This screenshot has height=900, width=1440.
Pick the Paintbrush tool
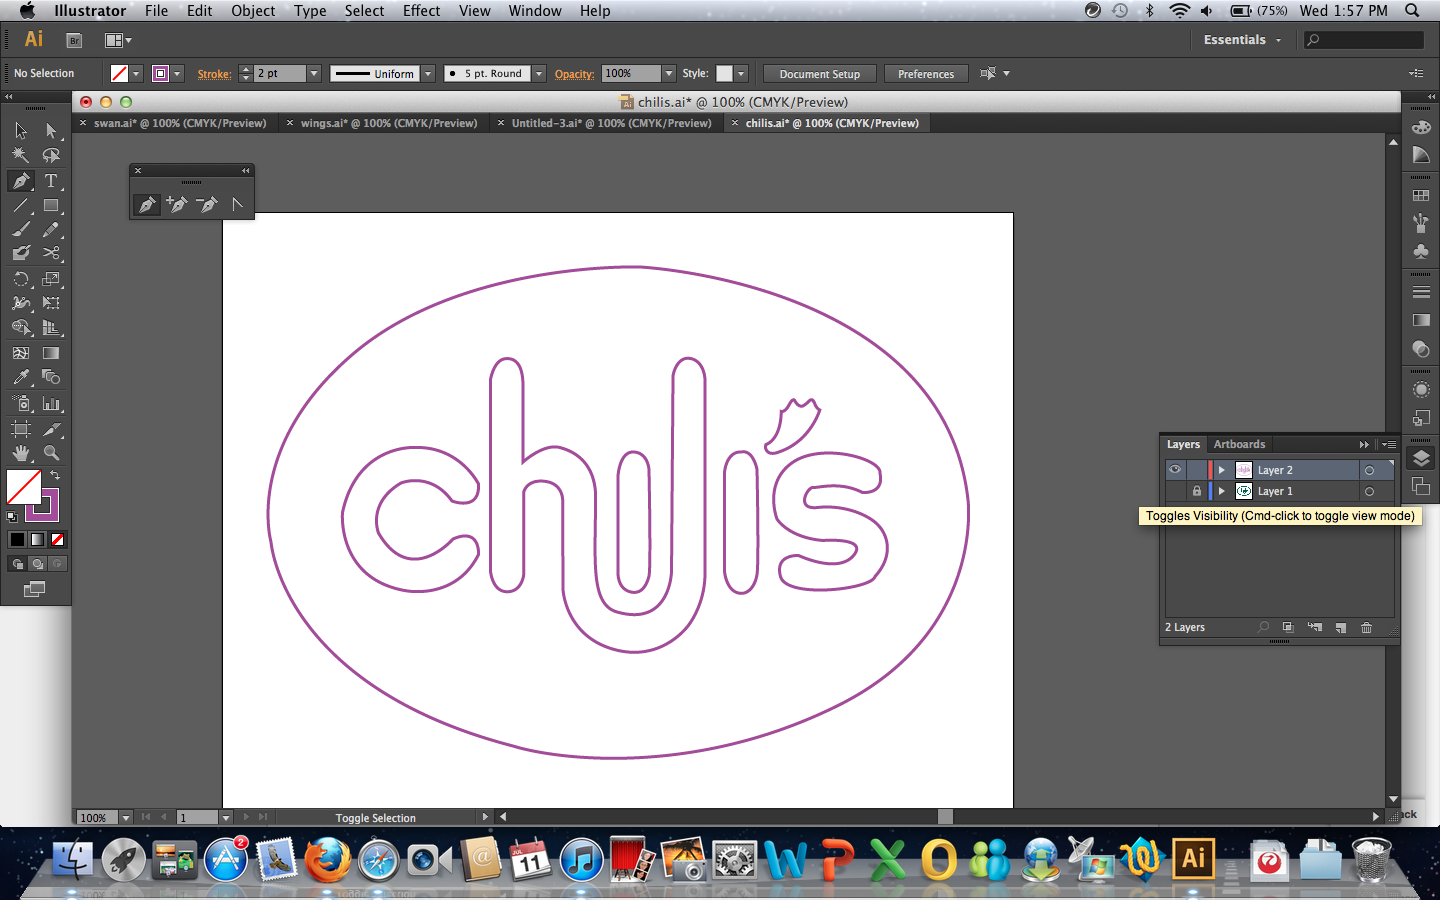tap(22, 229)
